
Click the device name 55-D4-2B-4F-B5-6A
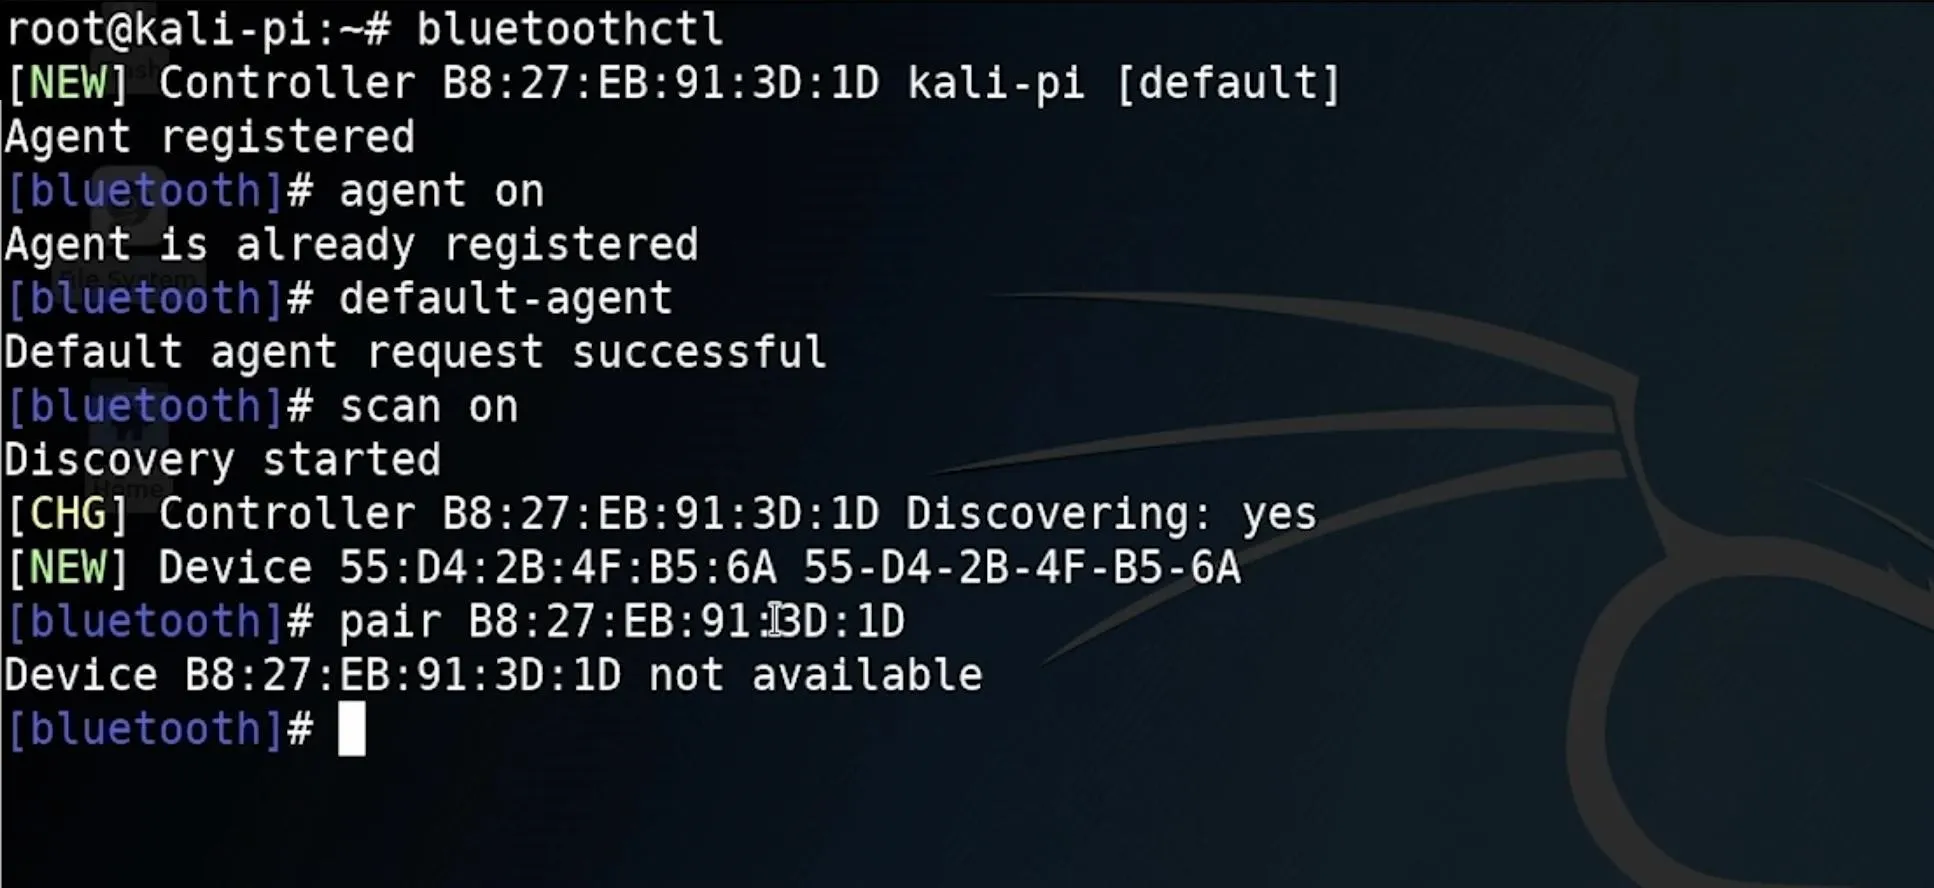[x=1022, y=568]
